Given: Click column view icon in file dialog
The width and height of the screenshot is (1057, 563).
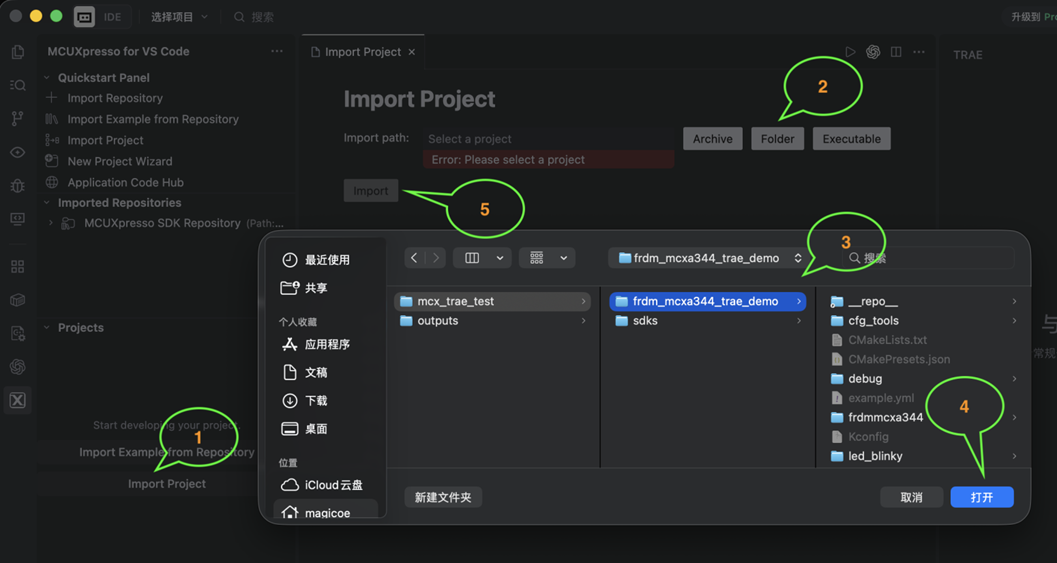Looking at the screenshot, I should (472, 258).
